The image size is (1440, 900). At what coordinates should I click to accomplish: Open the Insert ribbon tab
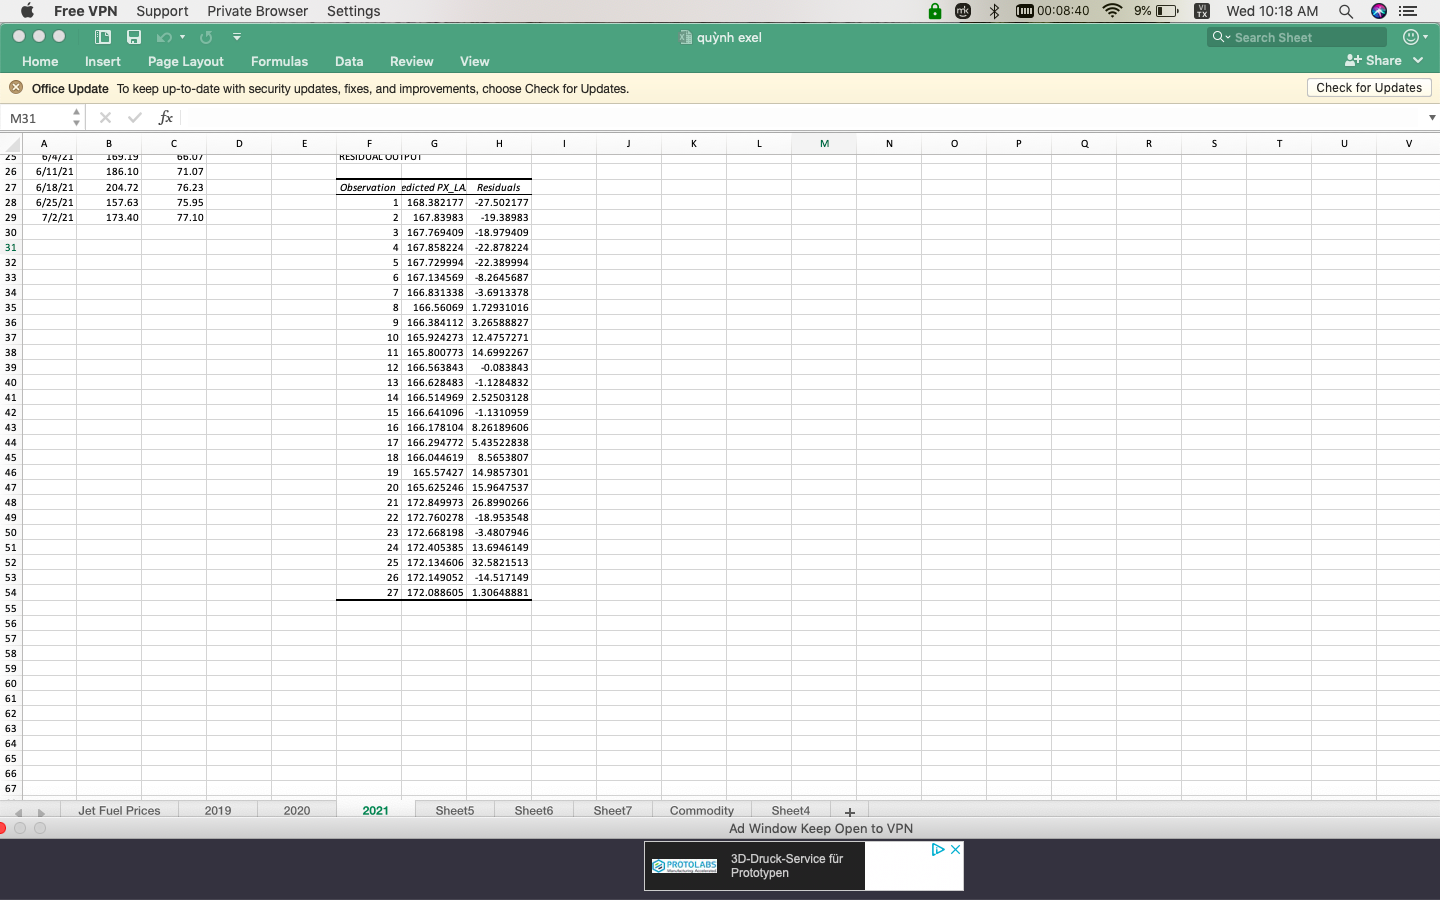coord(103,61)
